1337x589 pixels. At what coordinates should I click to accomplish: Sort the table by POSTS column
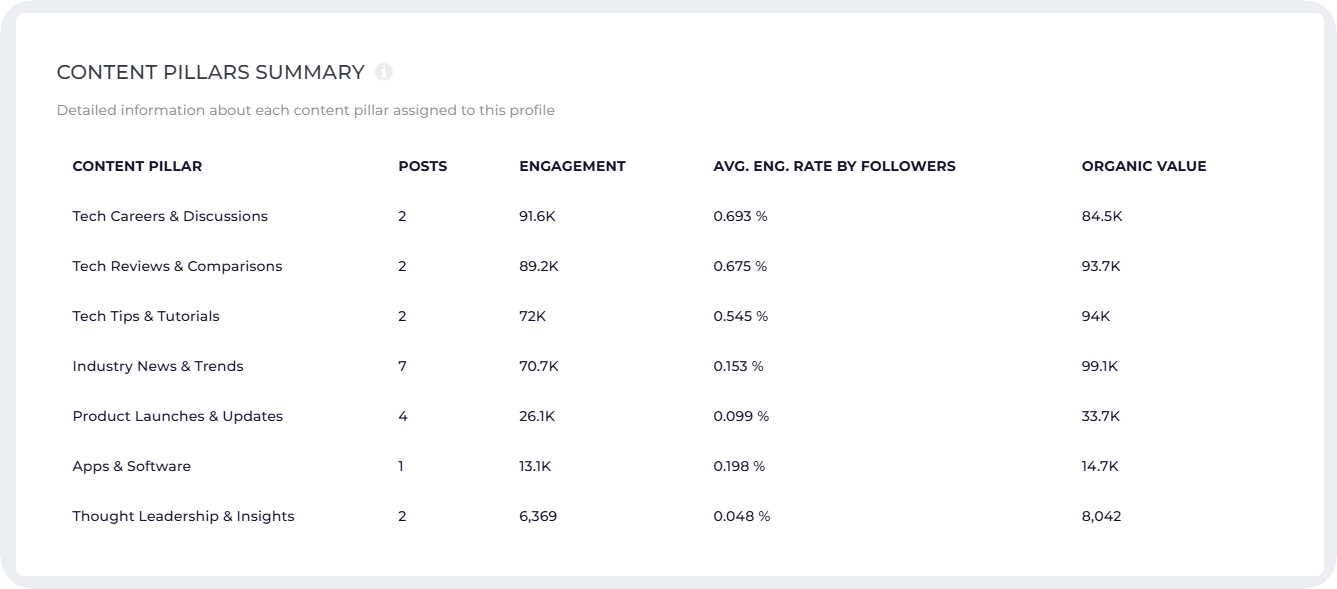pyautogui.click(x=422, y=166)
